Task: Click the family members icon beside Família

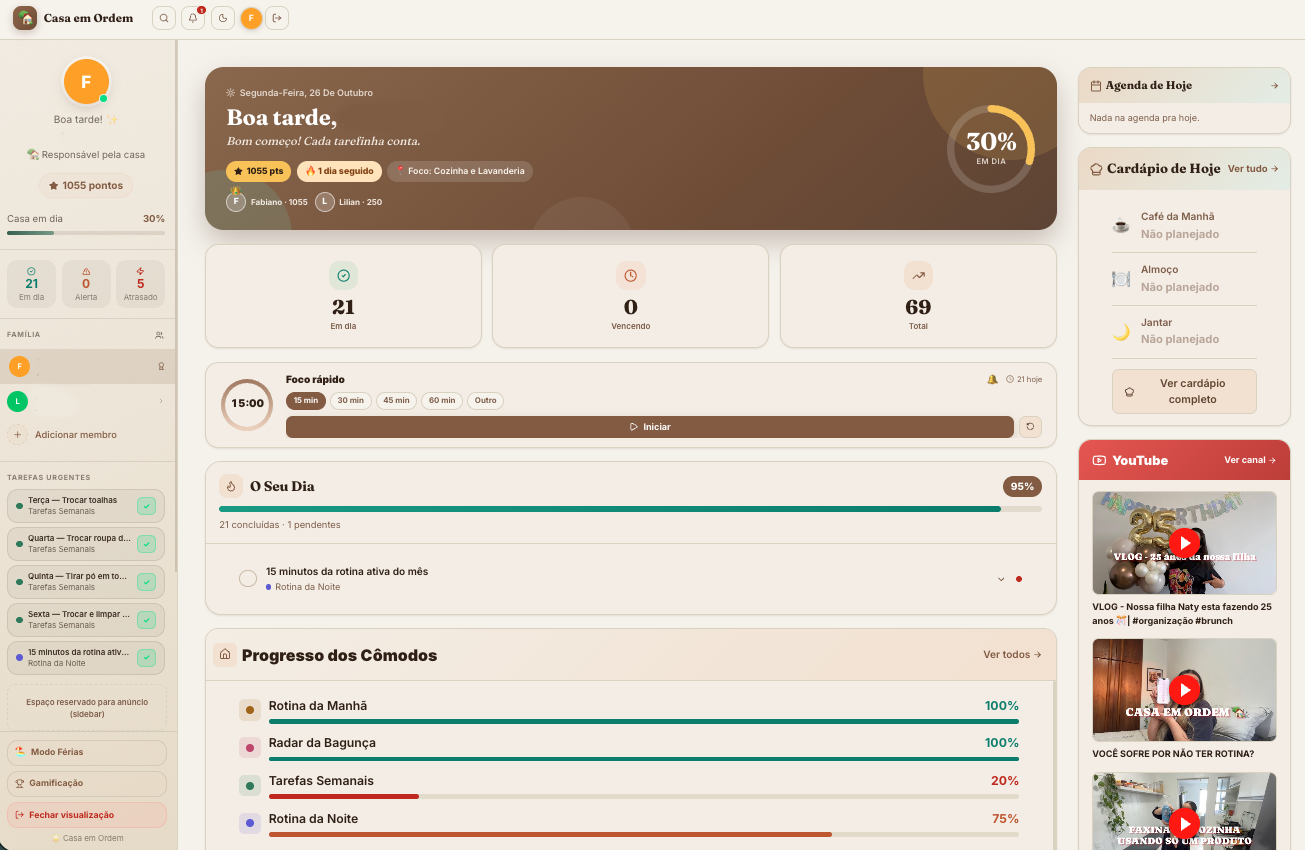Action: (x=160, y=335)
